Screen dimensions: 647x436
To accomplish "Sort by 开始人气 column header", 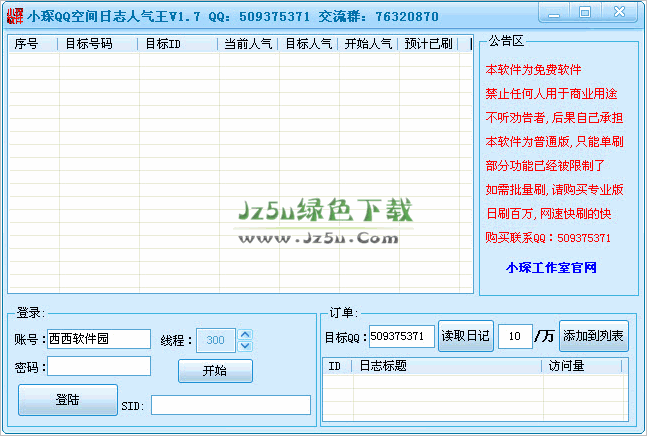I will pyautogui.click(x=368, y=44).
